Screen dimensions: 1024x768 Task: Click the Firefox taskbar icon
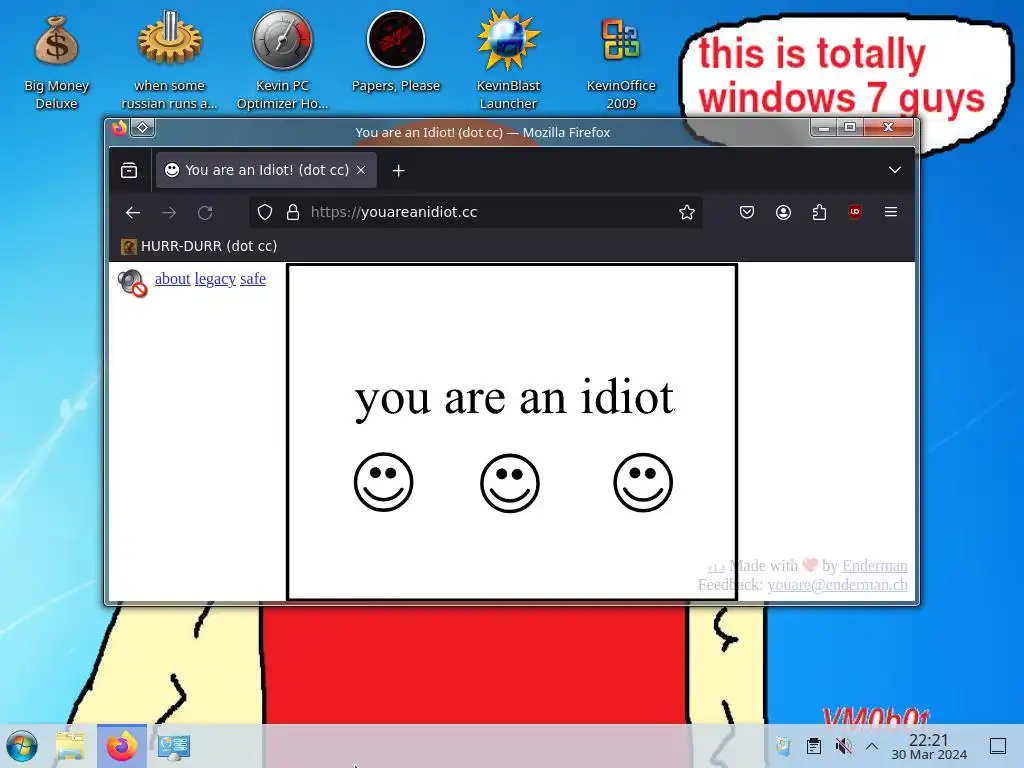click(122, 746)
